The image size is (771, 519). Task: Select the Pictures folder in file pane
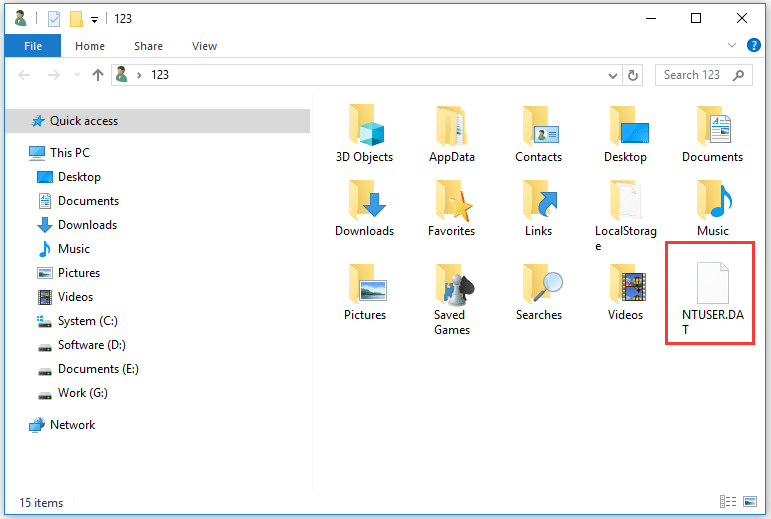(x=364, y=292)
